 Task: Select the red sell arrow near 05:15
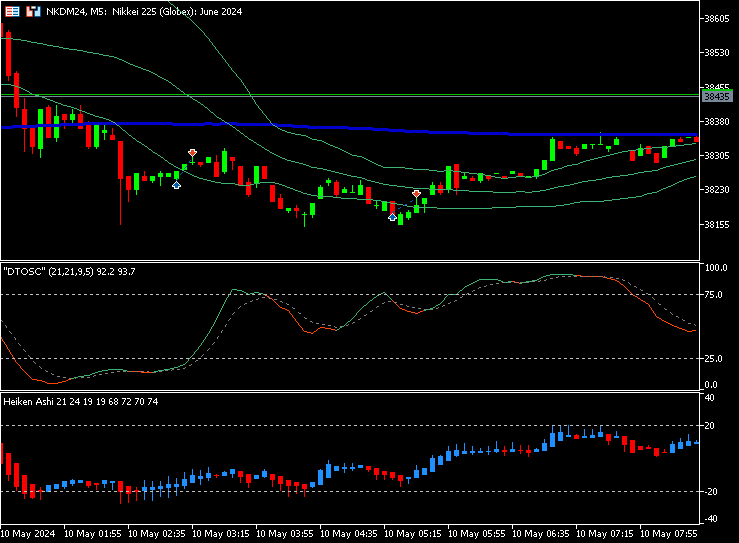click(x=416, y=194)
